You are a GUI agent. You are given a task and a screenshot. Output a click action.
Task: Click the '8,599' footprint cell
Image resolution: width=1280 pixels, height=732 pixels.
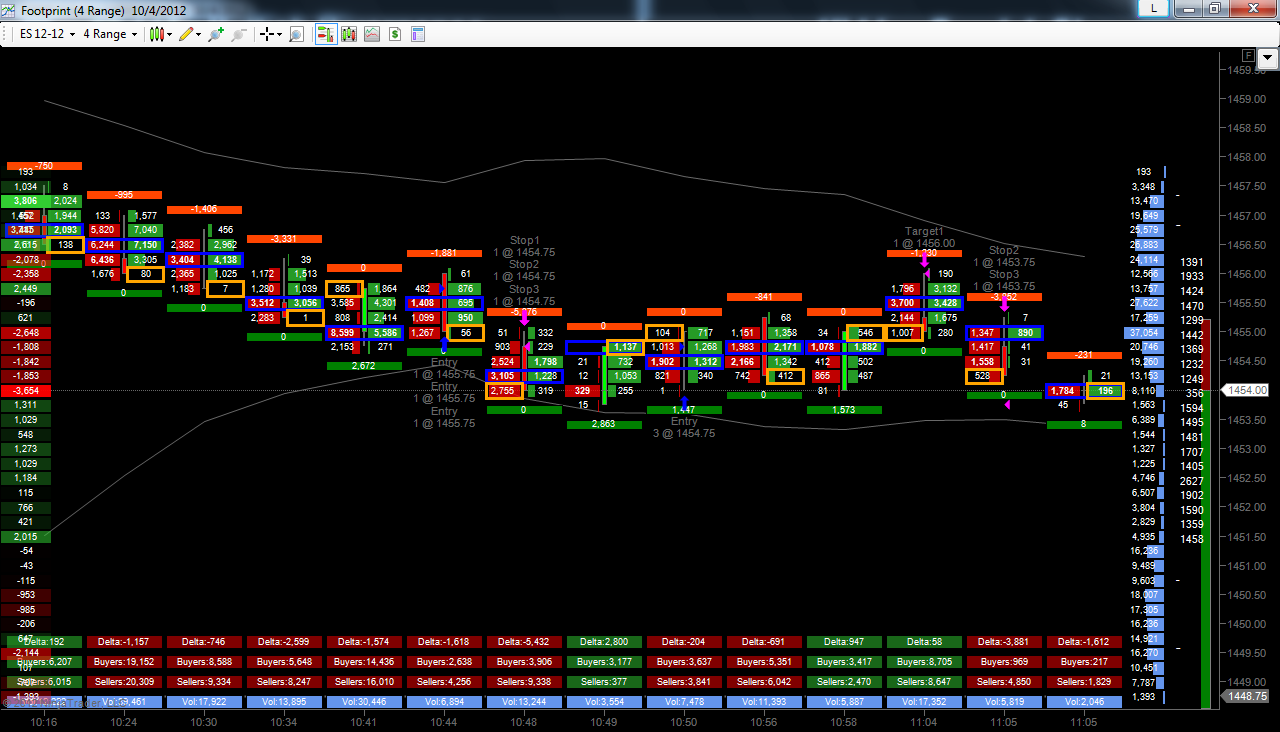tap(342, 332)
